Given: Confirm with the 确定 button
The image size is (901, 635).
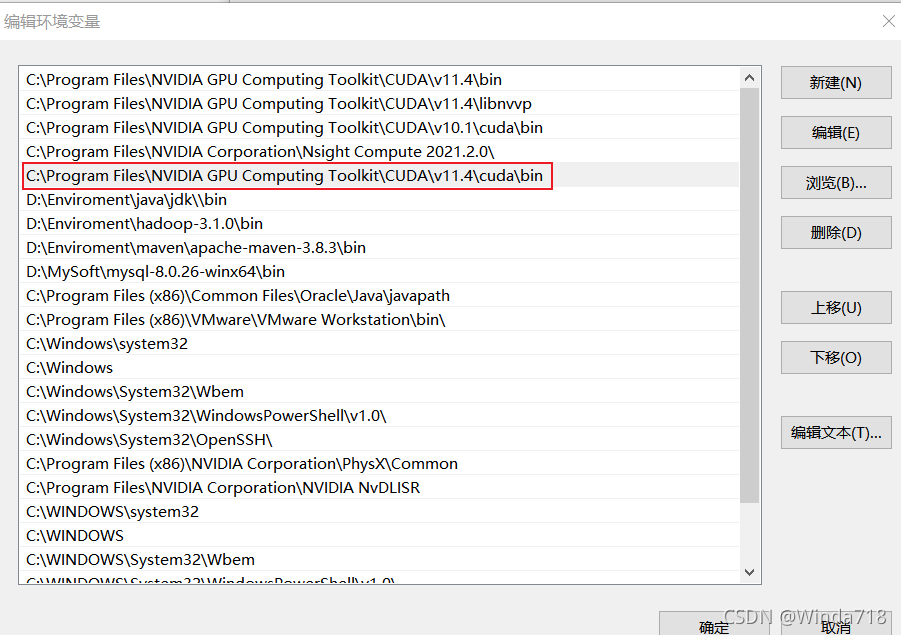Looking at the screenshot, I should click(x=714, y=625).
